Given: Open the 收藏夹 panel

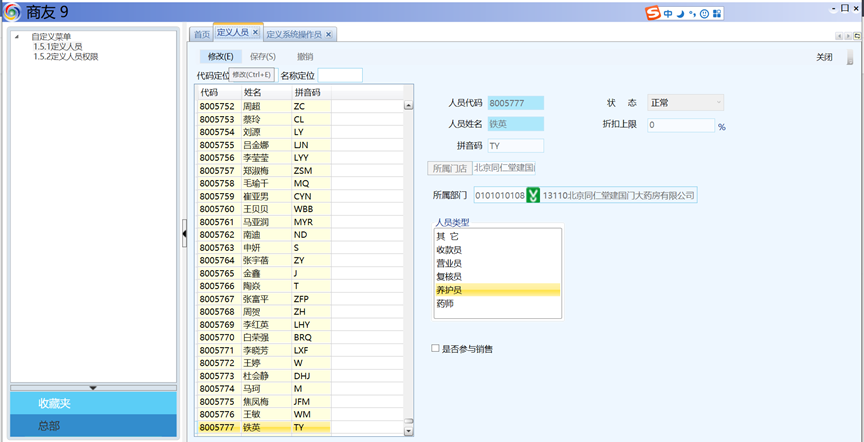Looking at the screenshot, I should (93, 403).
